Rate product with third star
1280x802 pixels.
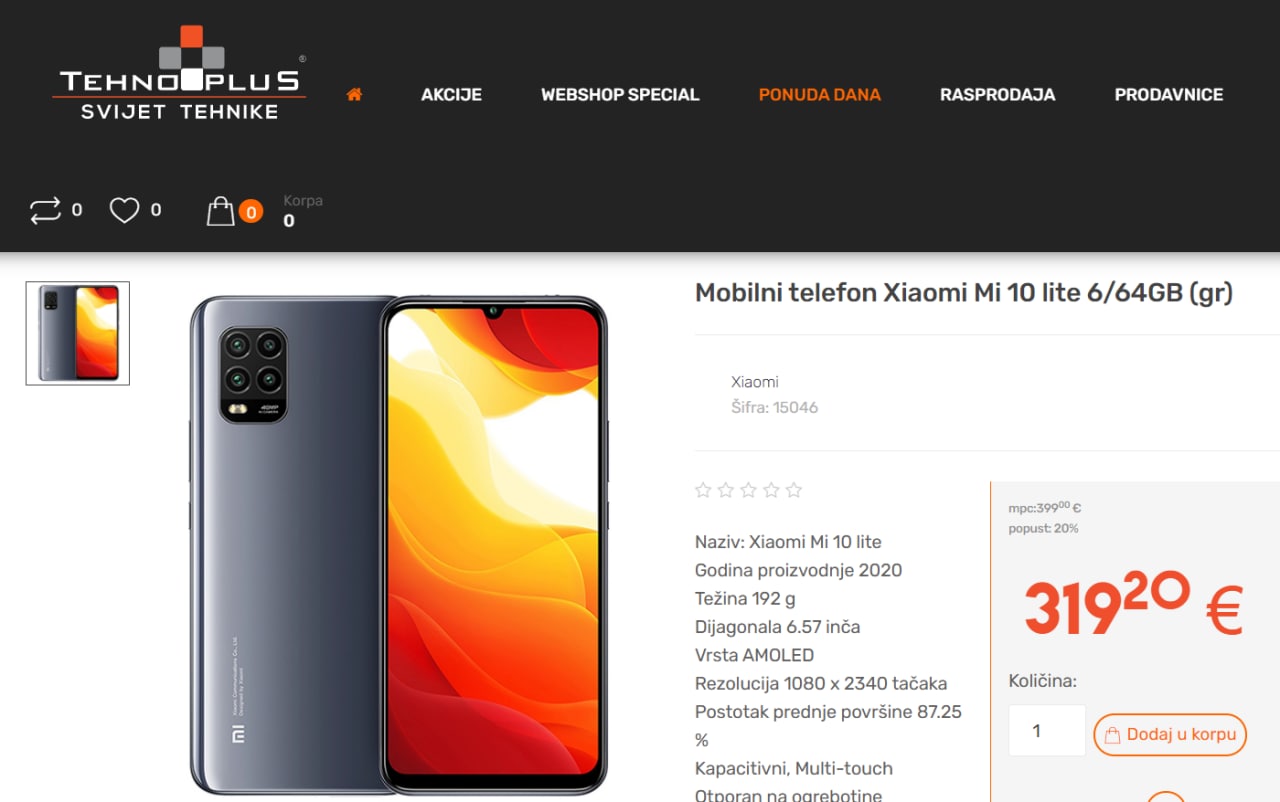748,490
